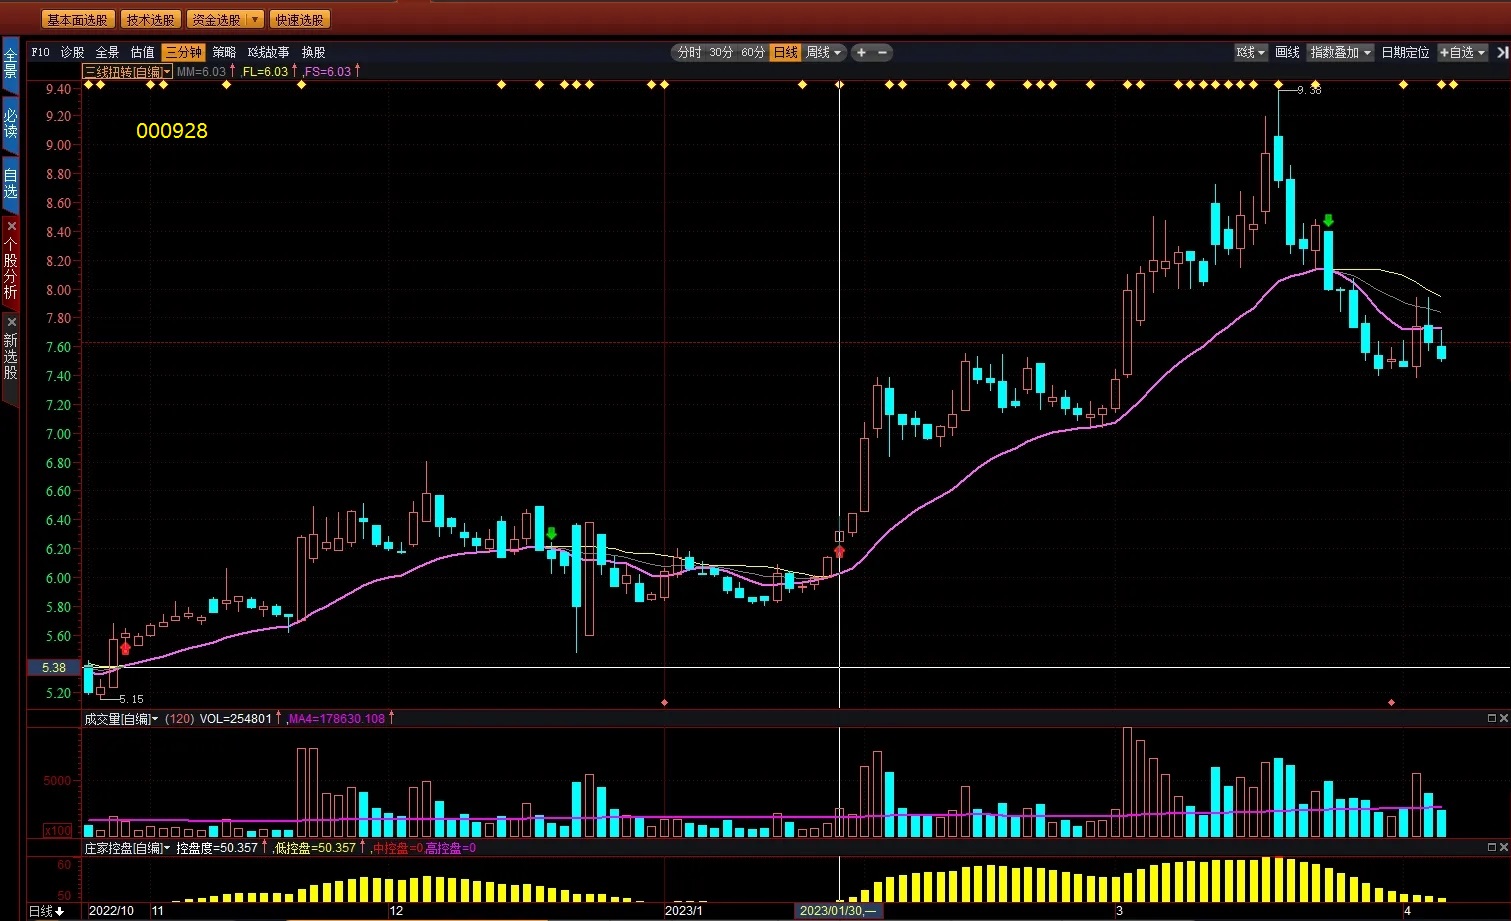Viewport: 1511px width, 921px height.
Task: Click the 控盘度=50.357 value
Action: coord(217,848)
